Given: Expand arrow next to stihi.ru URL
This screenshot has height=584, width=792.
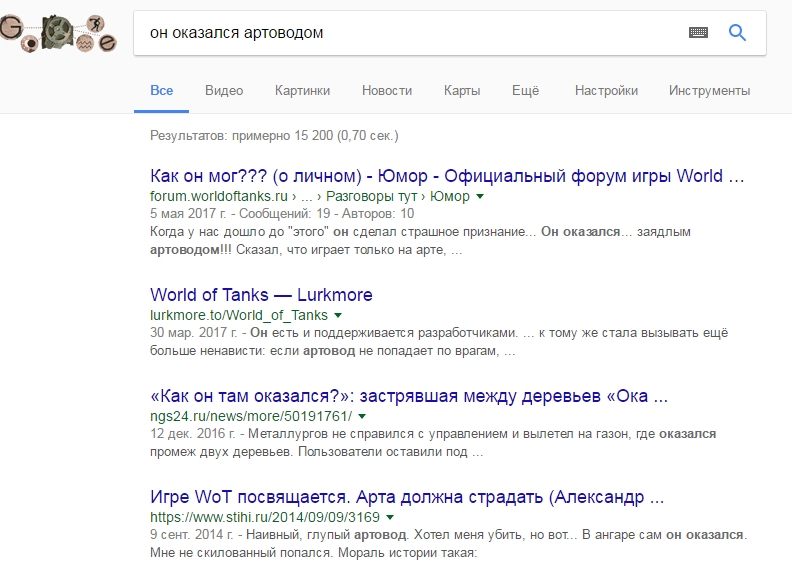Looking at the screenshot, I should point(389,518).
